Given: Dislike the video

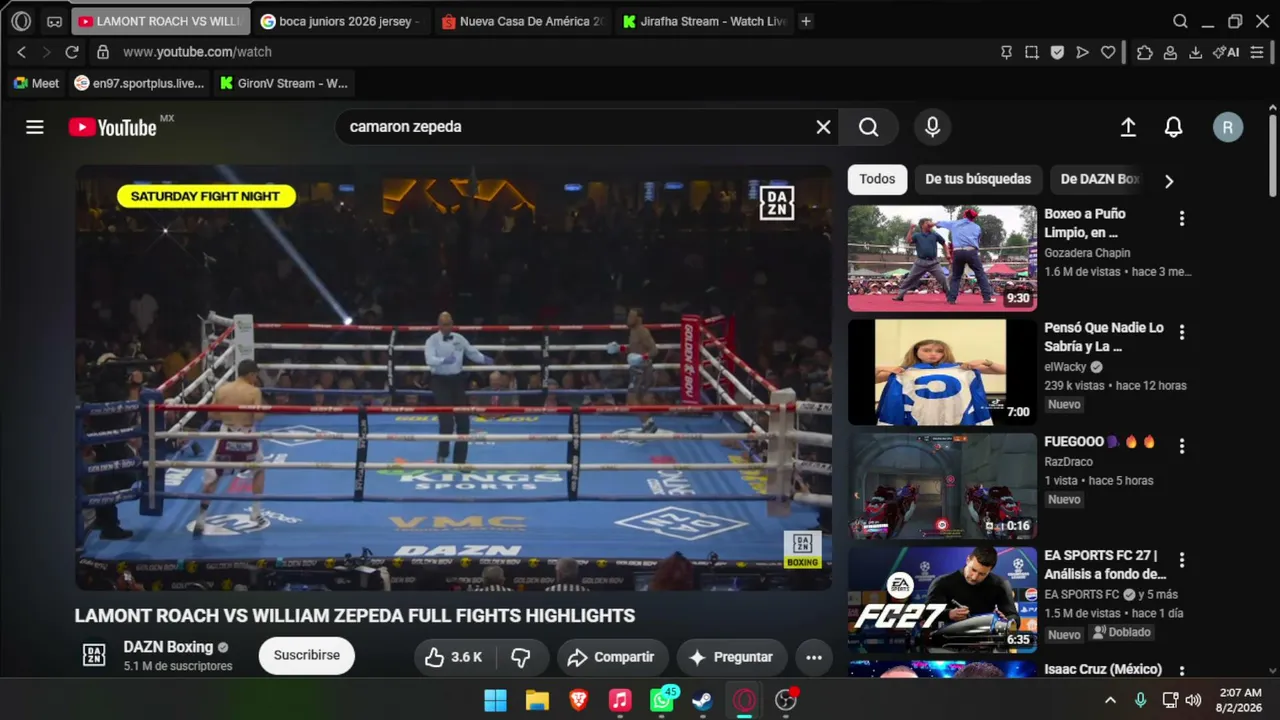Looking at the screenshot, I should coord(521,657).
